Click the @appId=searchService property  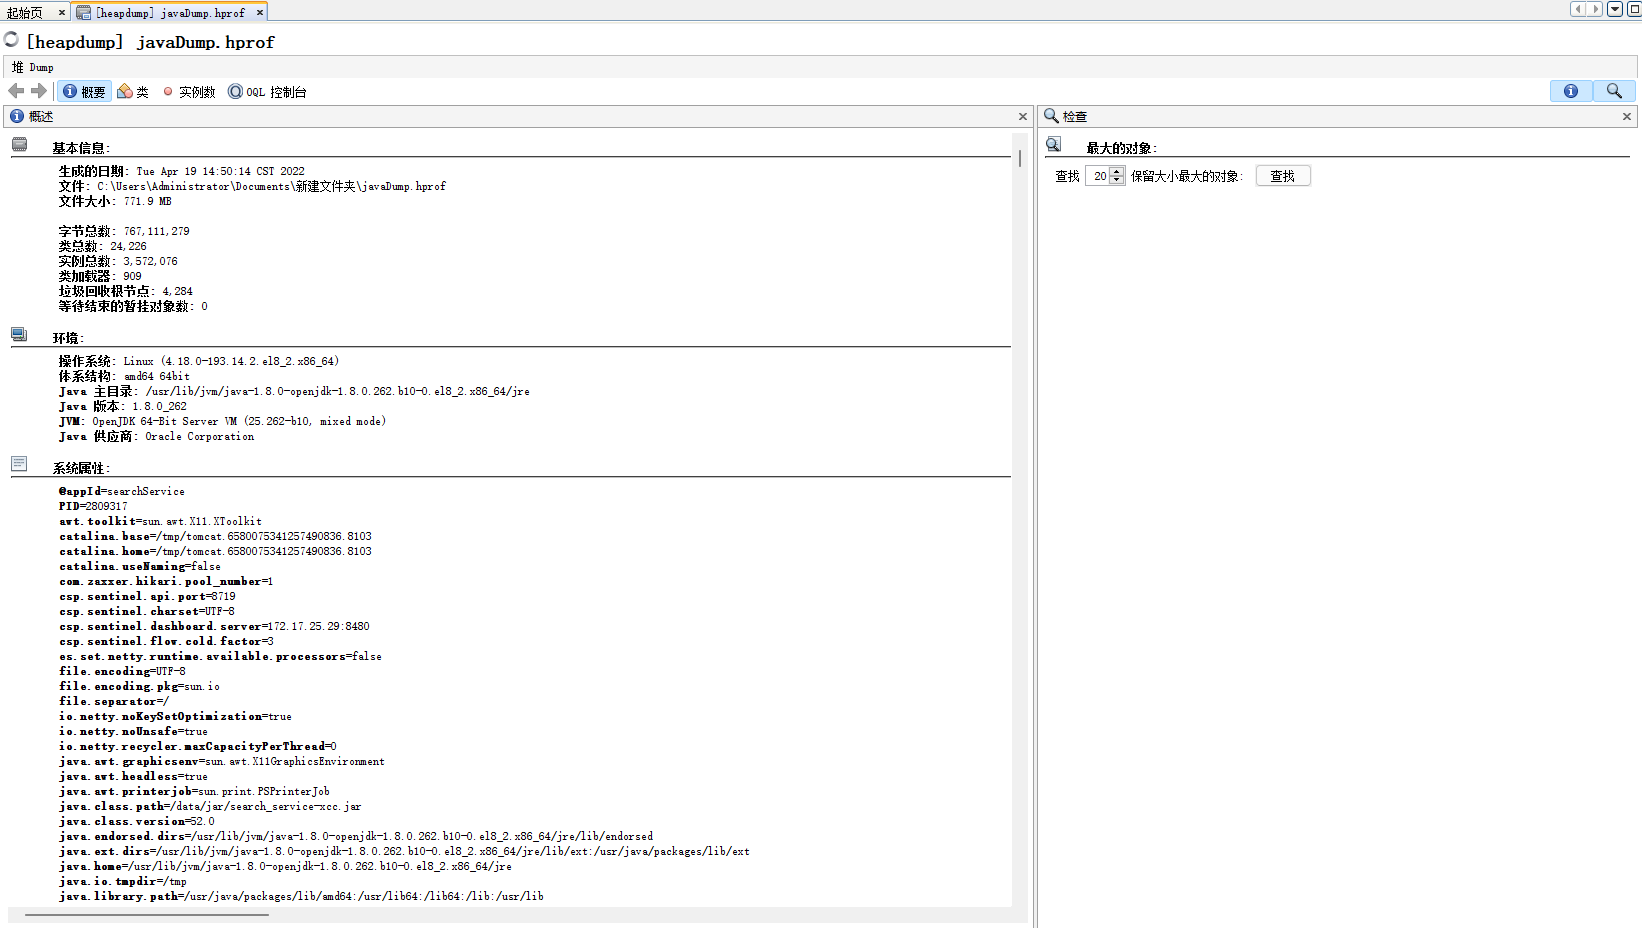tap(122, 491)
